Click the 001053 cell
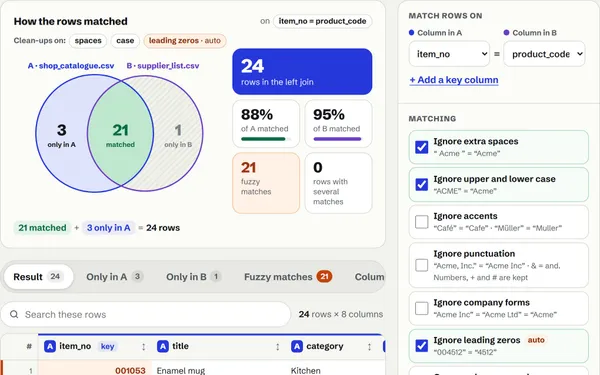Viewport: 600px width, 375px height. pos(95,370)
